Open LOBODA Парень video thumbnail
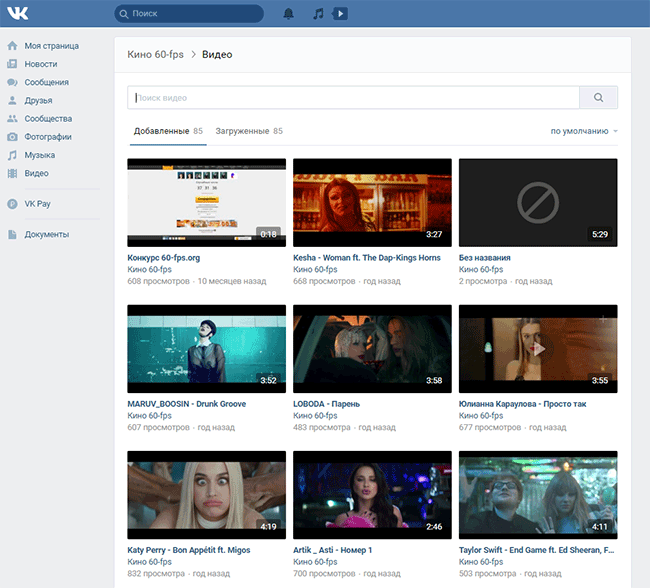Viewport: 650px width, 588px height. coord(372,349)
